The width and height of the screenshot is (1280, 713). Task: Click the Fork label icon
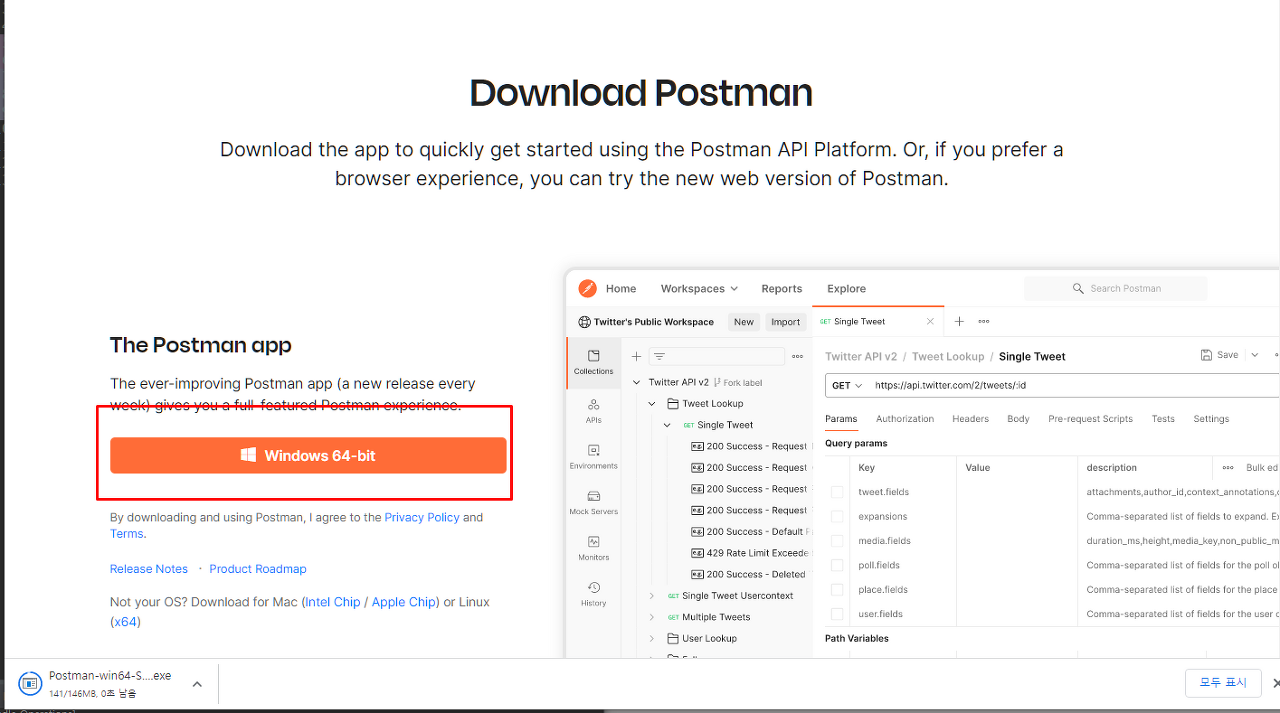tap(717, 382)
